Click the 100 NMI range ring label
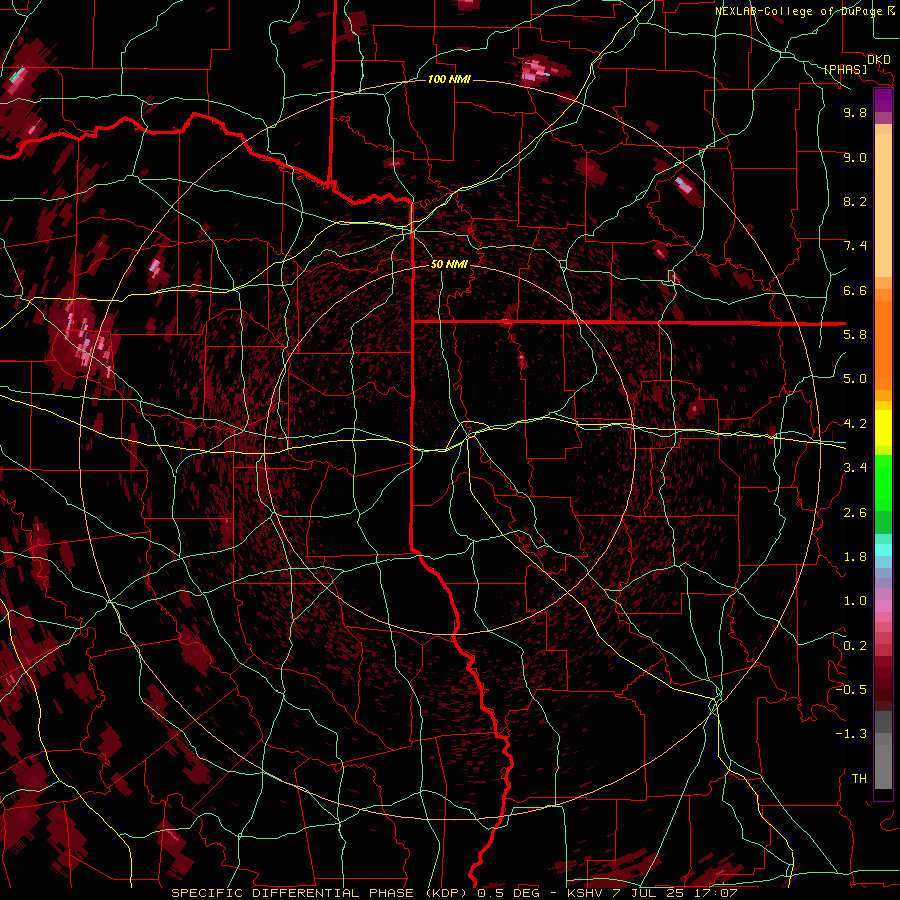The image size is (900, 900). coord(449,79)
